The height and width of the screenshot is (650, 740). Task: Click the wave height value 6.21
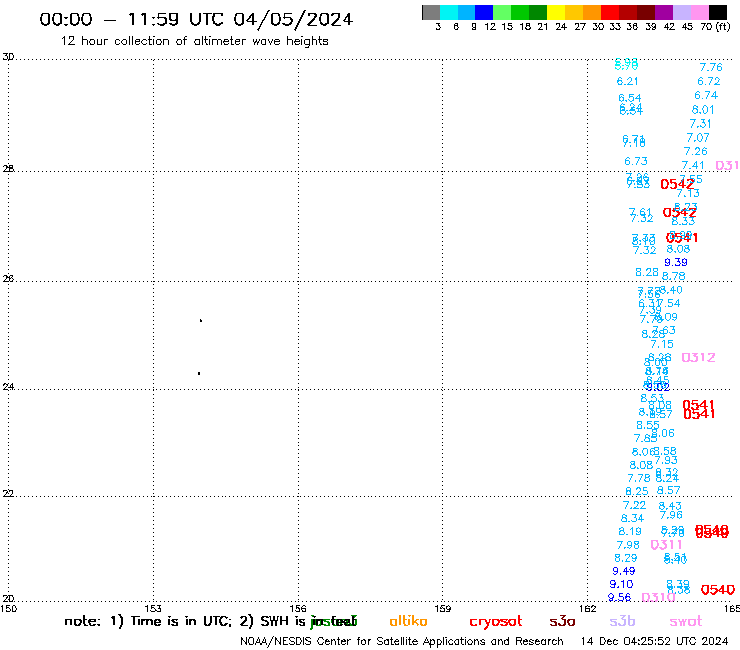627,81
